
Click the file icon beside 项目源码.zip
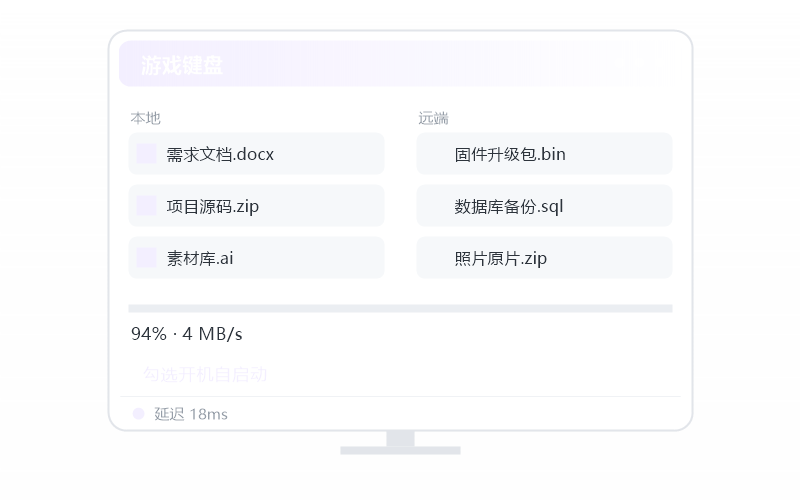[x=146, y=206]
